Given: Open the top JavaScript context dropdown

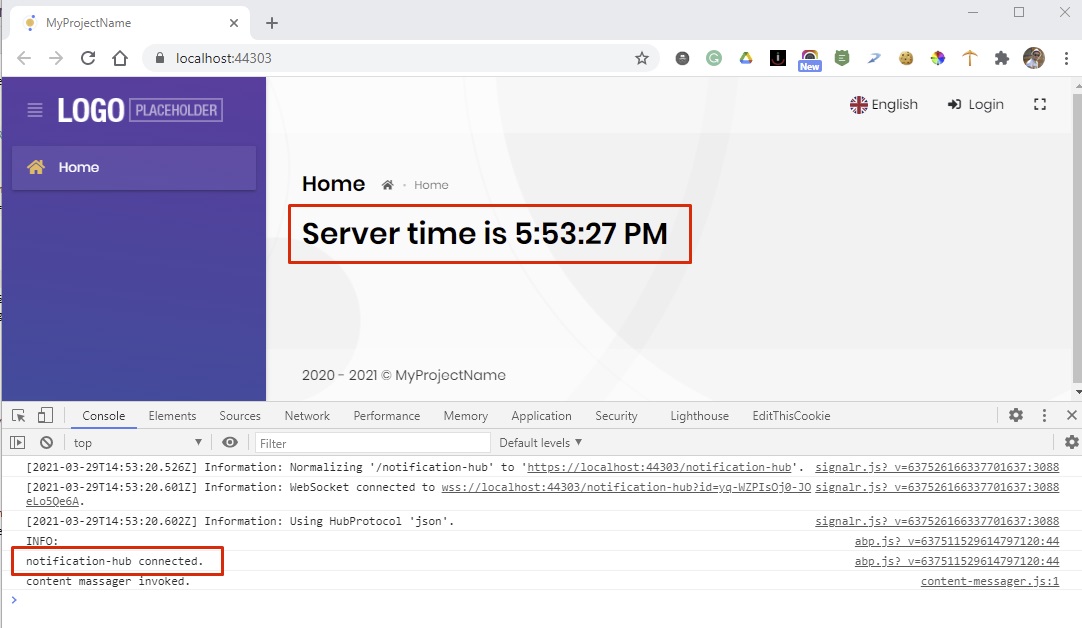Looking at the screenshot, I should (138, 442).
